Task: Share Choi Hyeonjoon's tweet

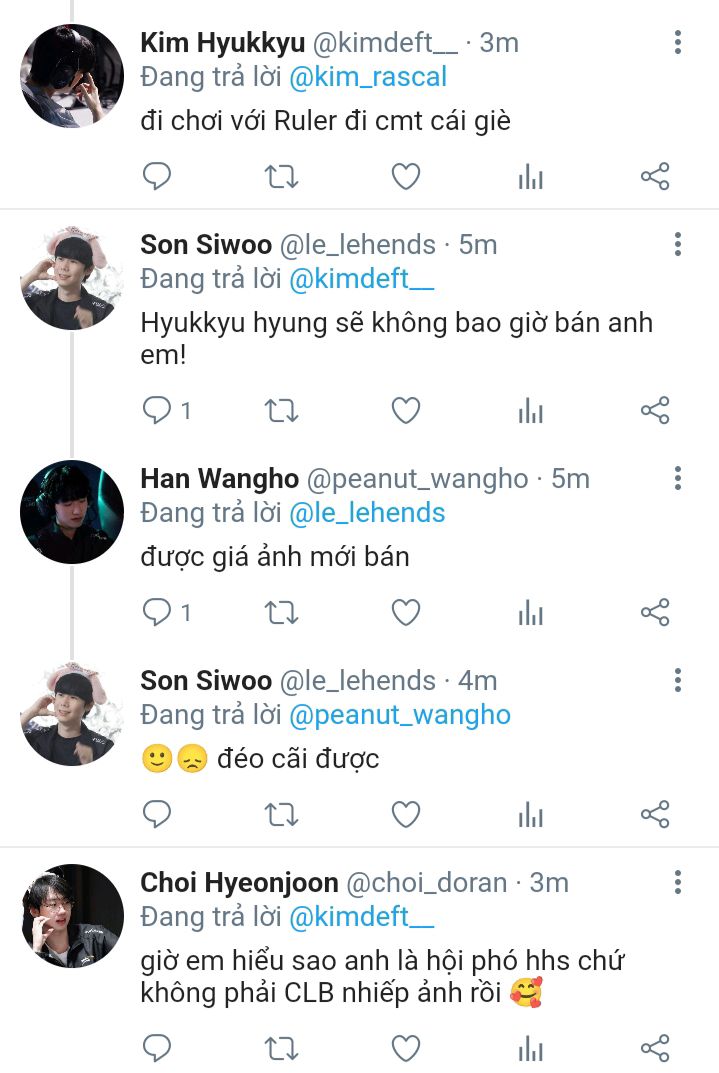Action: pos(654,1047)
